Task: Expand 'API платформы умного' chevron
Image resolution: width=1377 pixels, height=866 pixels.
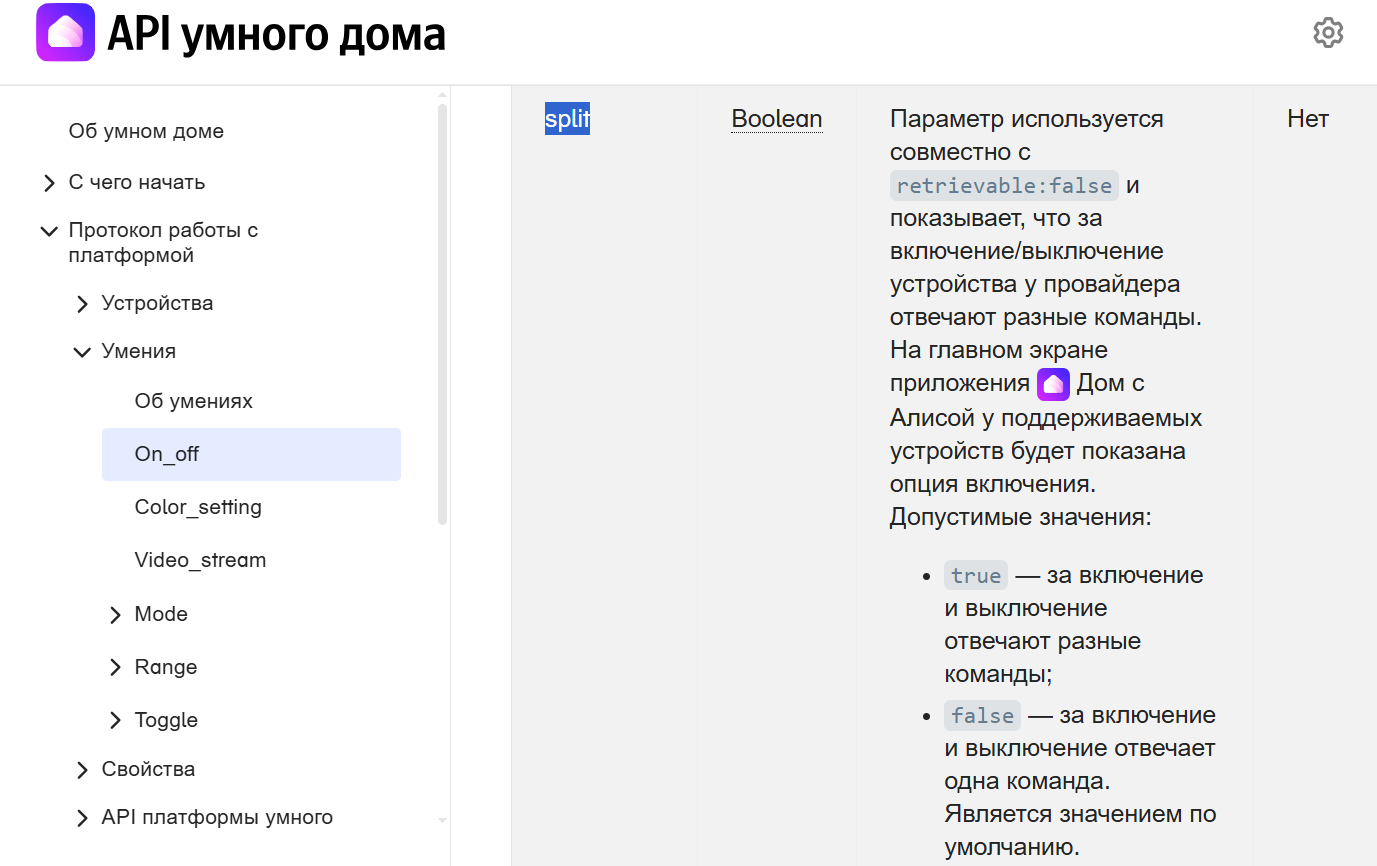Action: point(82,818)
